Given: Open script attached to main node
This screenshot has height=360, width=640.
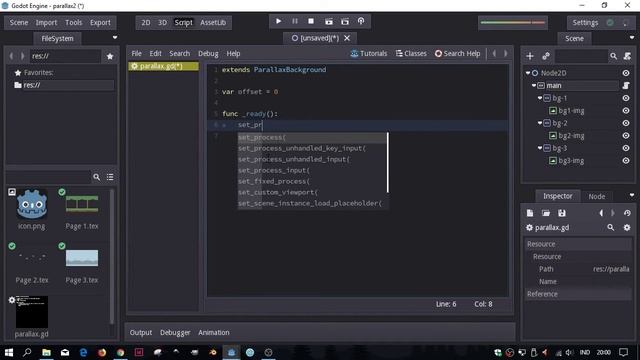Looking at the screenshot, I should [626, 85].
